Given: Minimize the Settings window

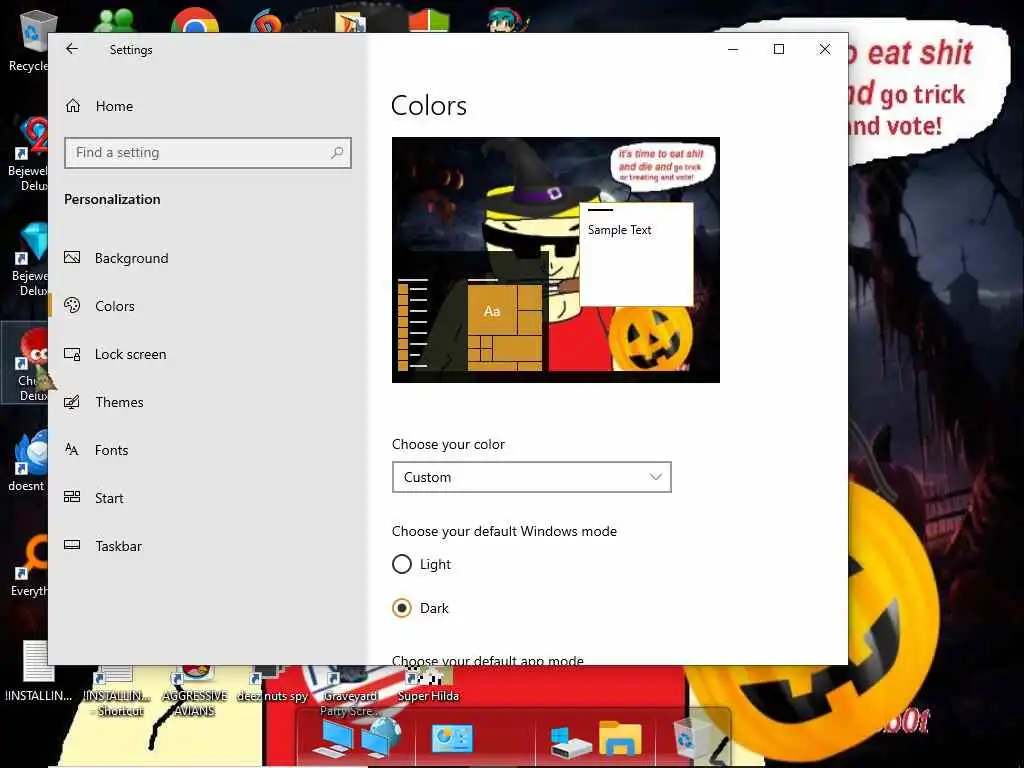Looking at the screenshot, I should [x=733, y=49].
